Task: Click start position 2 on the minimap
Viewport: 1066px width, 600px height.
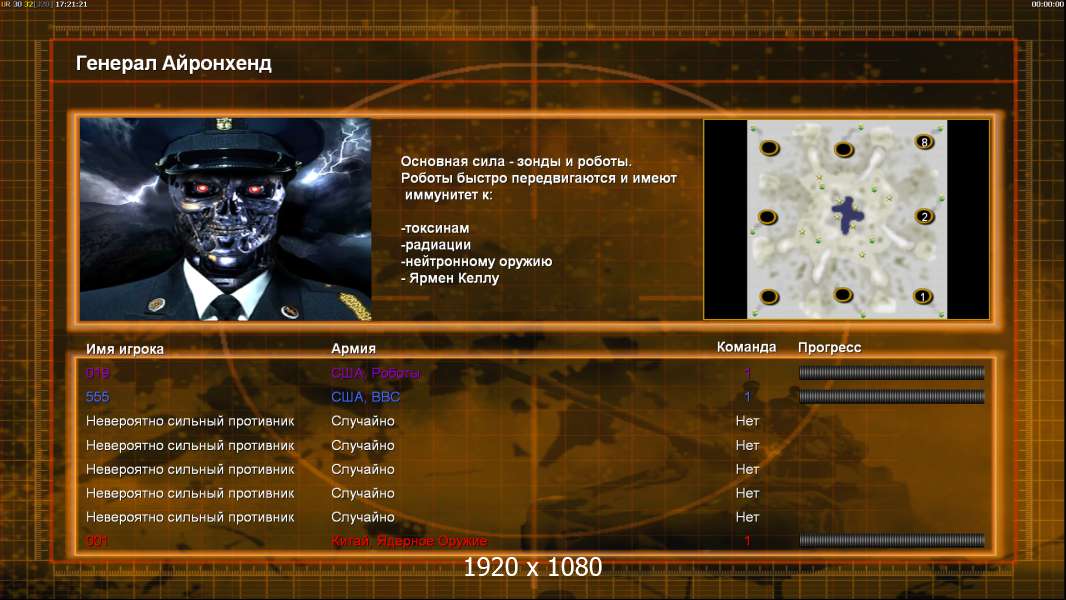Action: (924, 217)
